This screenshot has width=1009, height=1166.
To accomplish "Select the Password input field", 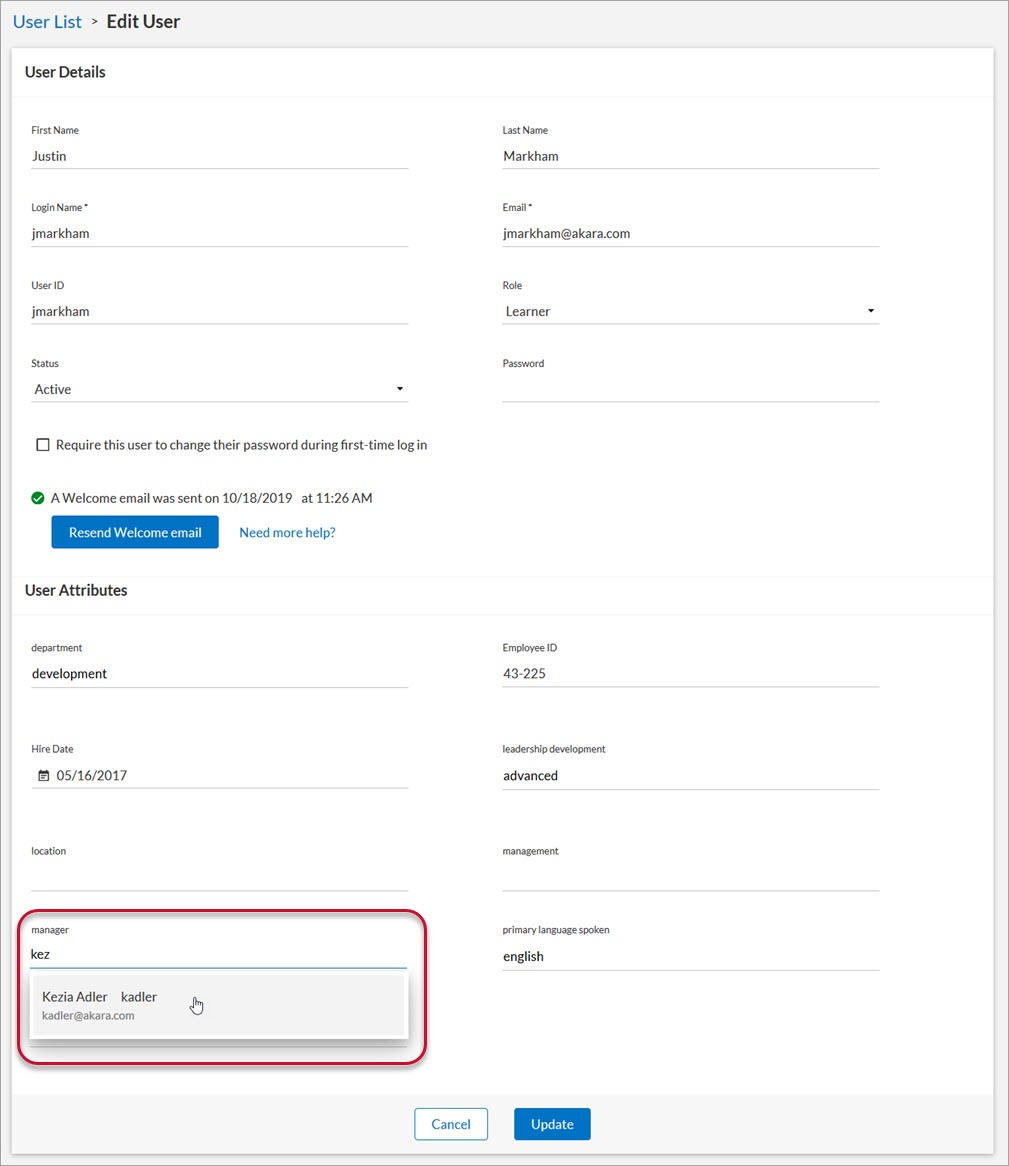I will pos(690,389).
